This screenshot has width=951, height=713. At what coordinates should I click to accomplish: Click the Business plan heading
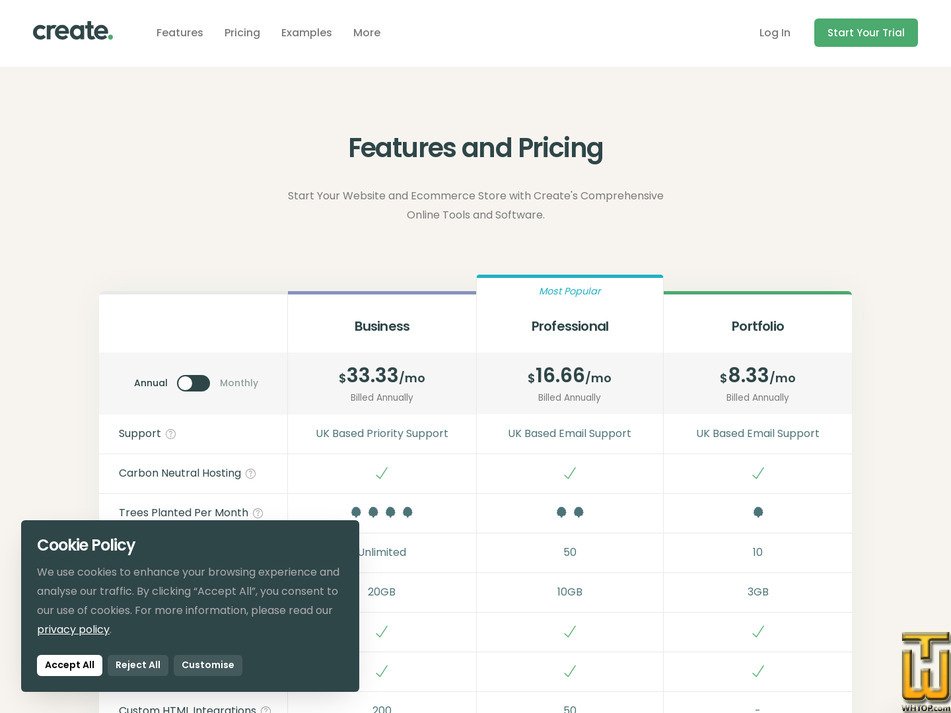coord(382,326)
